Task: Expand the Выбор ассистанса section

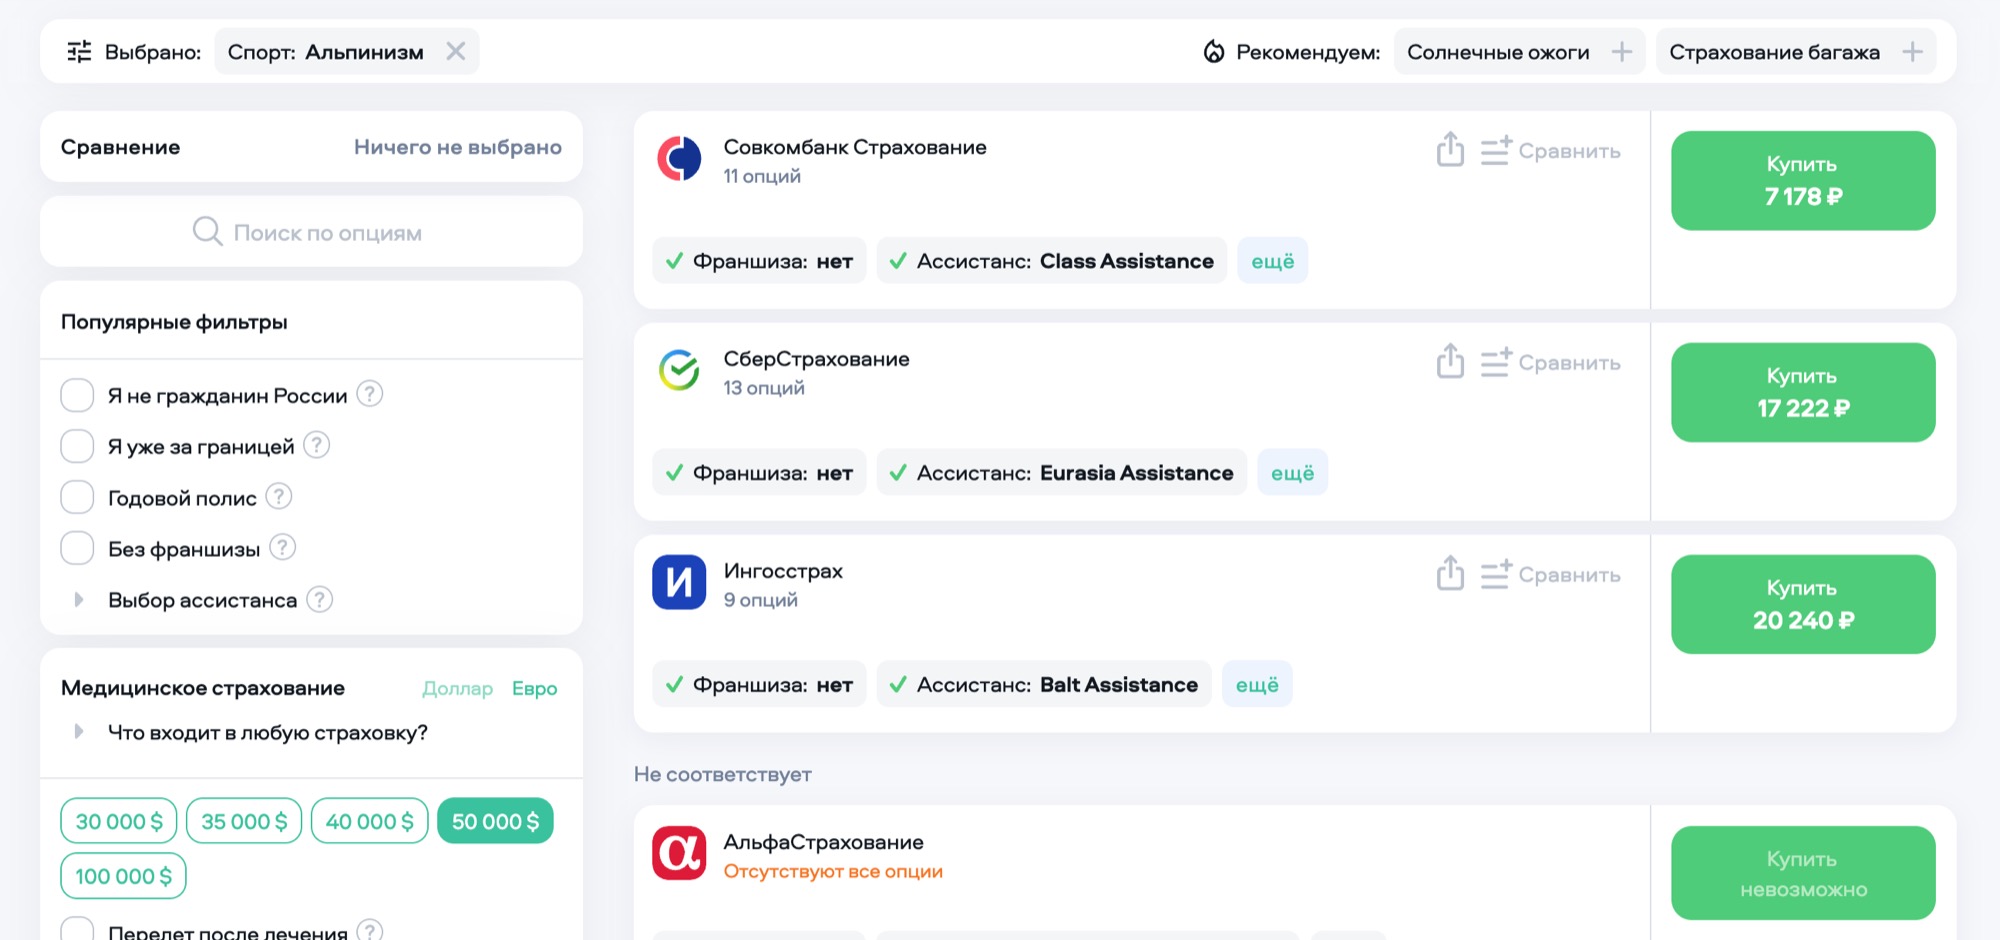Action: [x=79, y=600]
